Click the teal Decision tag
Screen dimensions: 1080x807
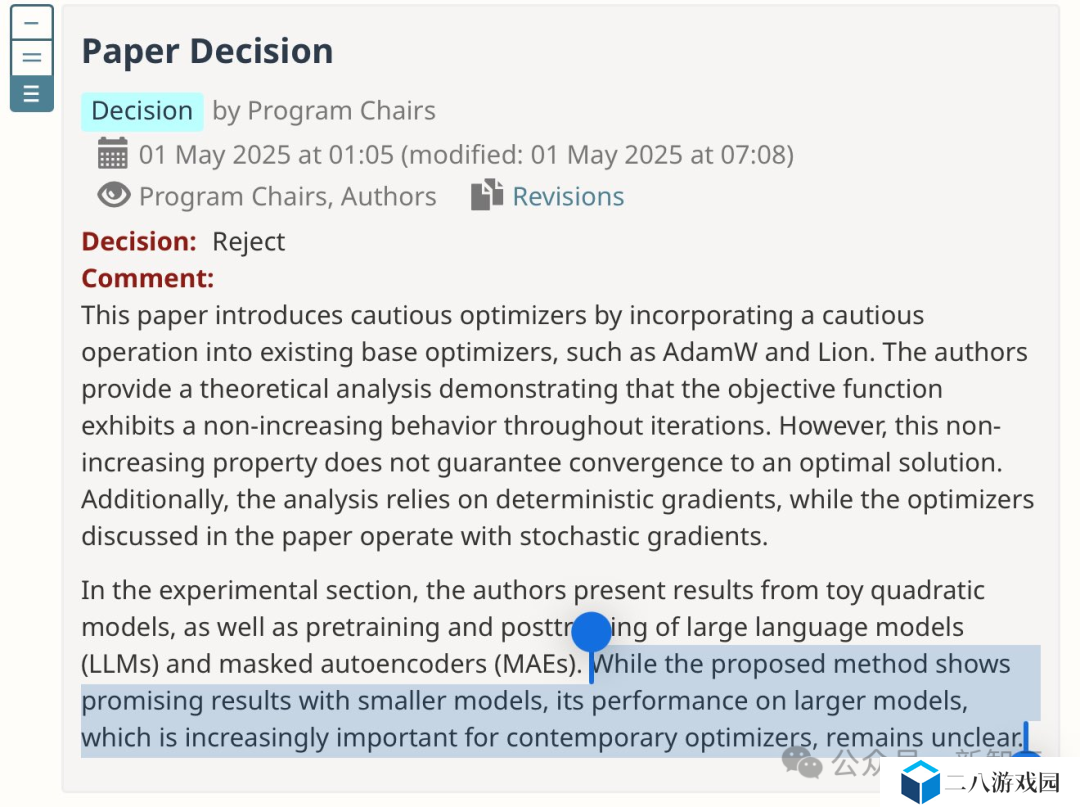[142, 112]
